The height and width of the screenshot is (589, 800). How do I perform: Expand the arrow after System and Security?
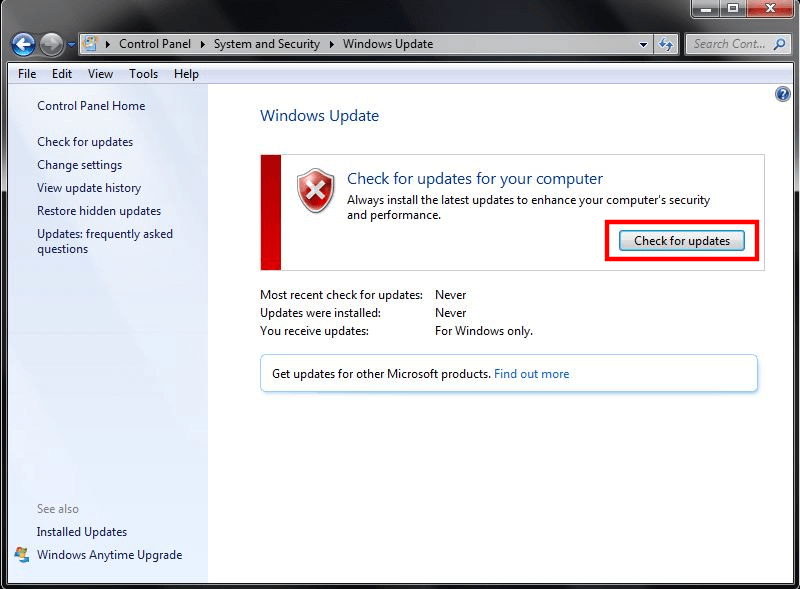tap(332, 44)
